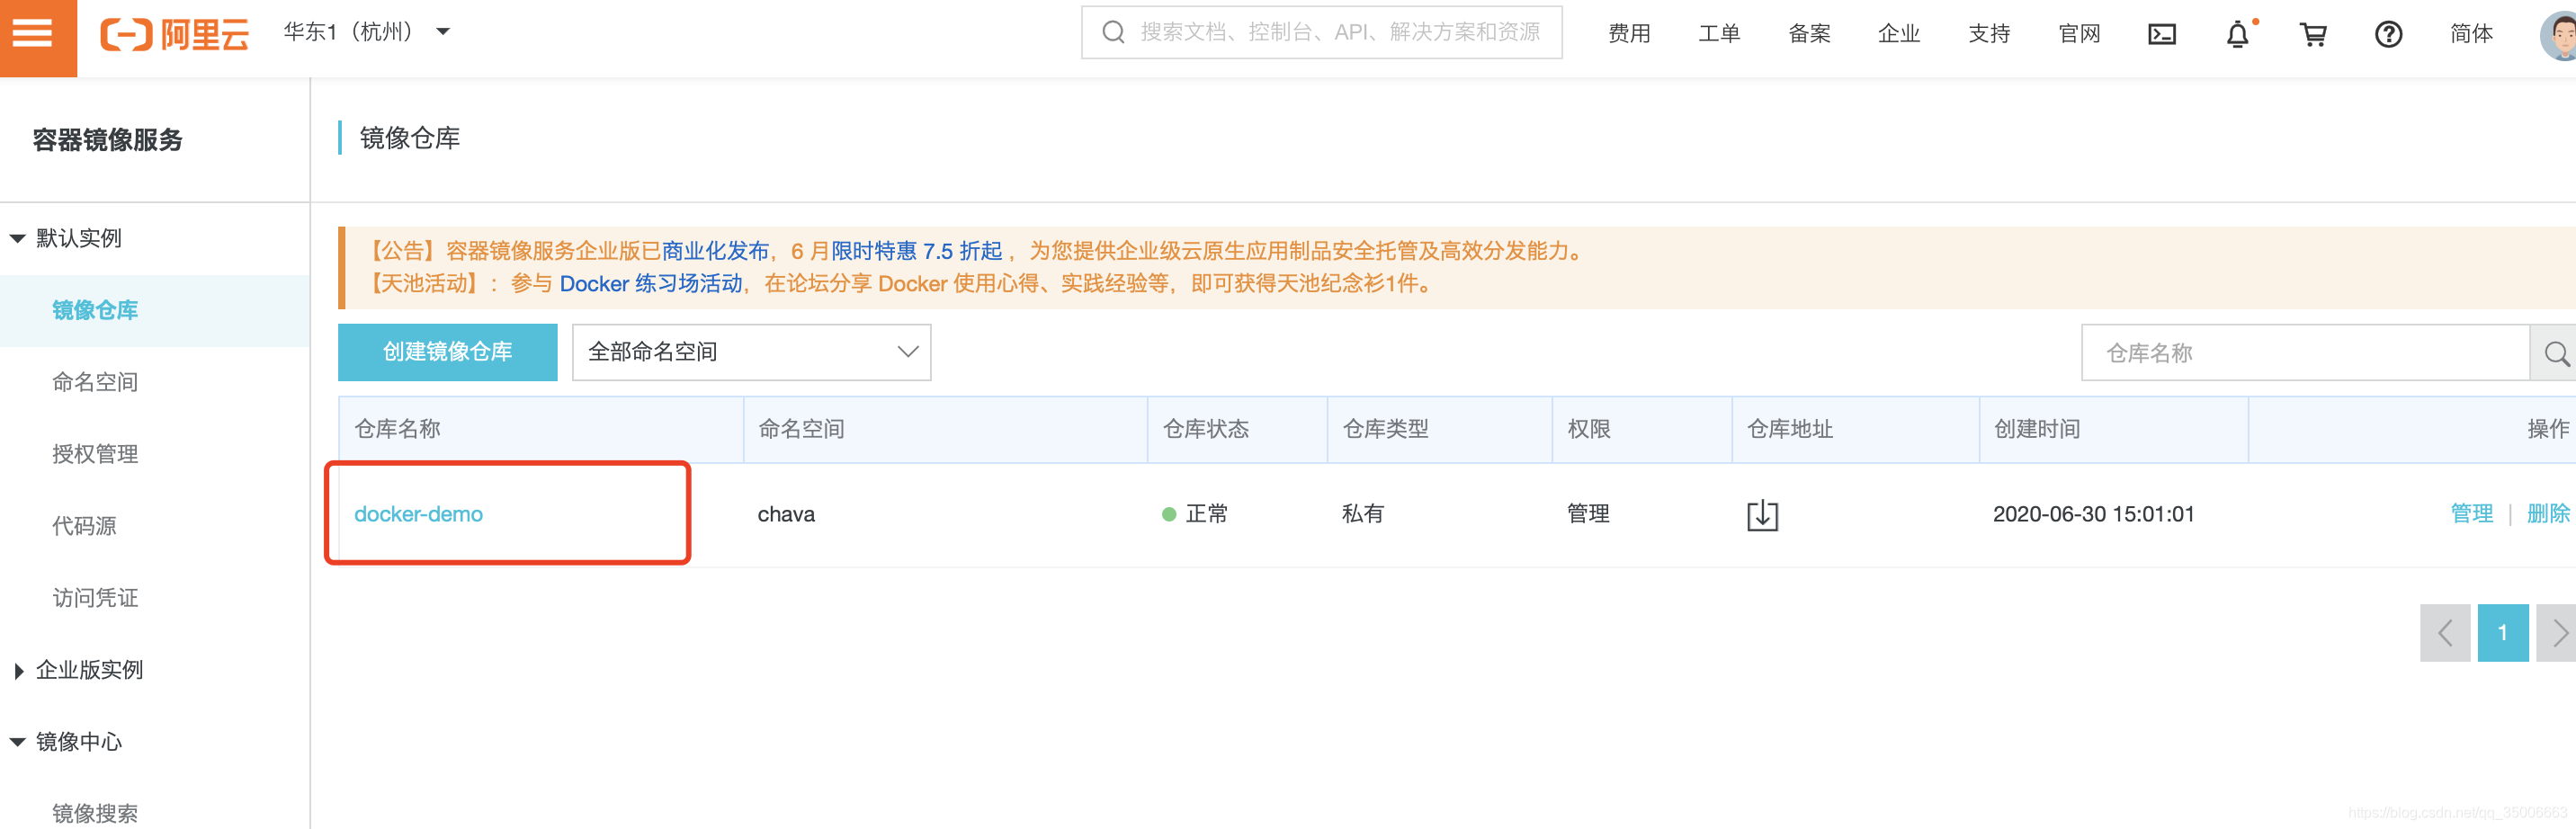Expand the 企业版实例 section
The height and width of the screenshot is (829, 2576).
tap(78, 670)
